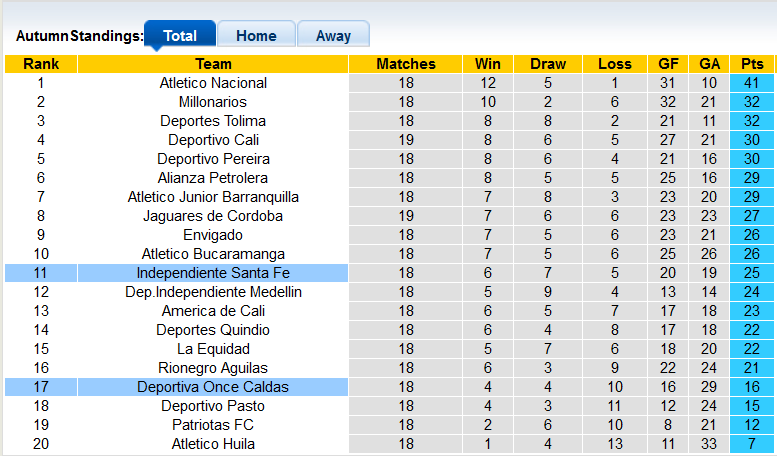Open America de Cali team link
777x456 pixels.
click(213, 311)
